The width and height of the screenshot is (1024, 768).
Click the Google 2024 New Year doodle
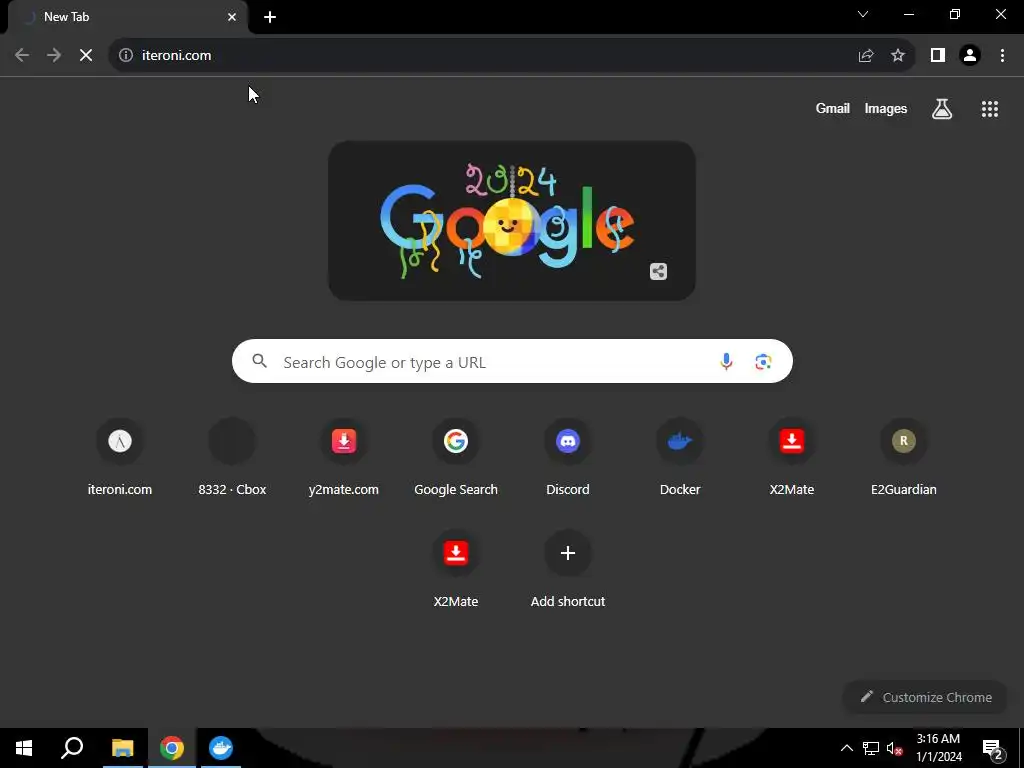point(511,221)
